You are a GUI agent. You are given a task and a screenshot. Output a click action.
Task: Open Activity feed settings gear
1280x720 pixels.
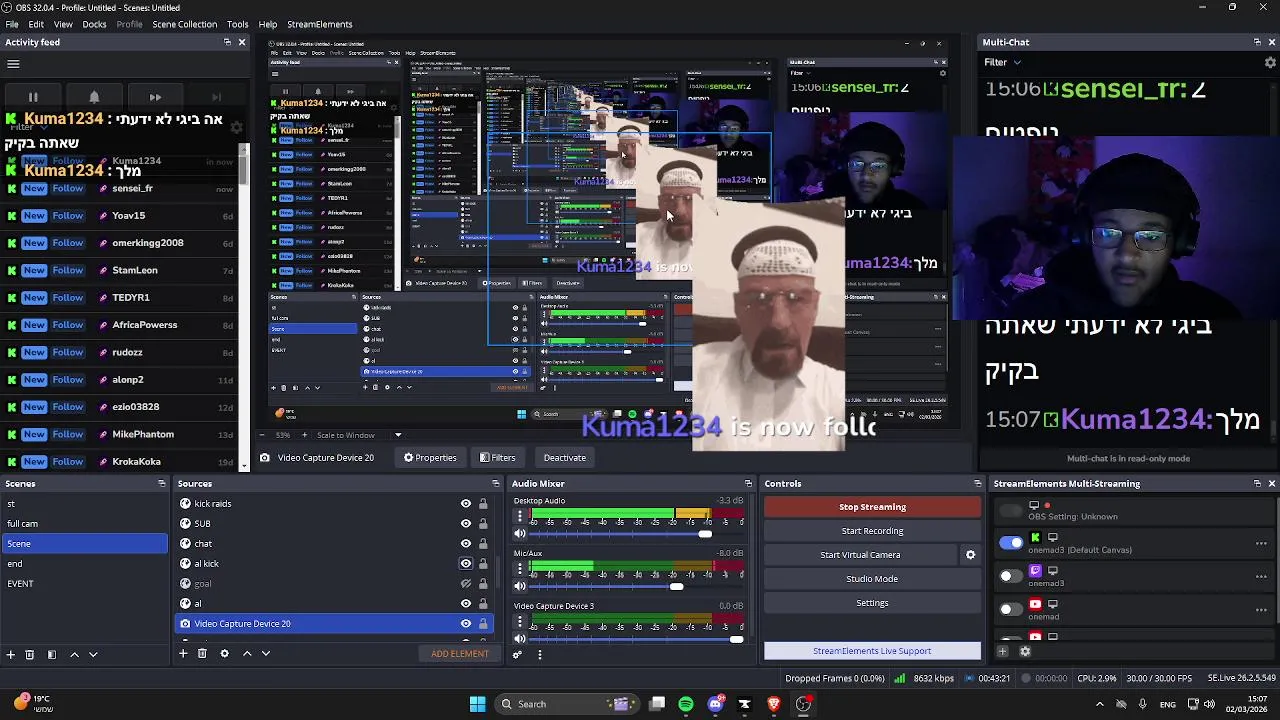click(236, 128)
